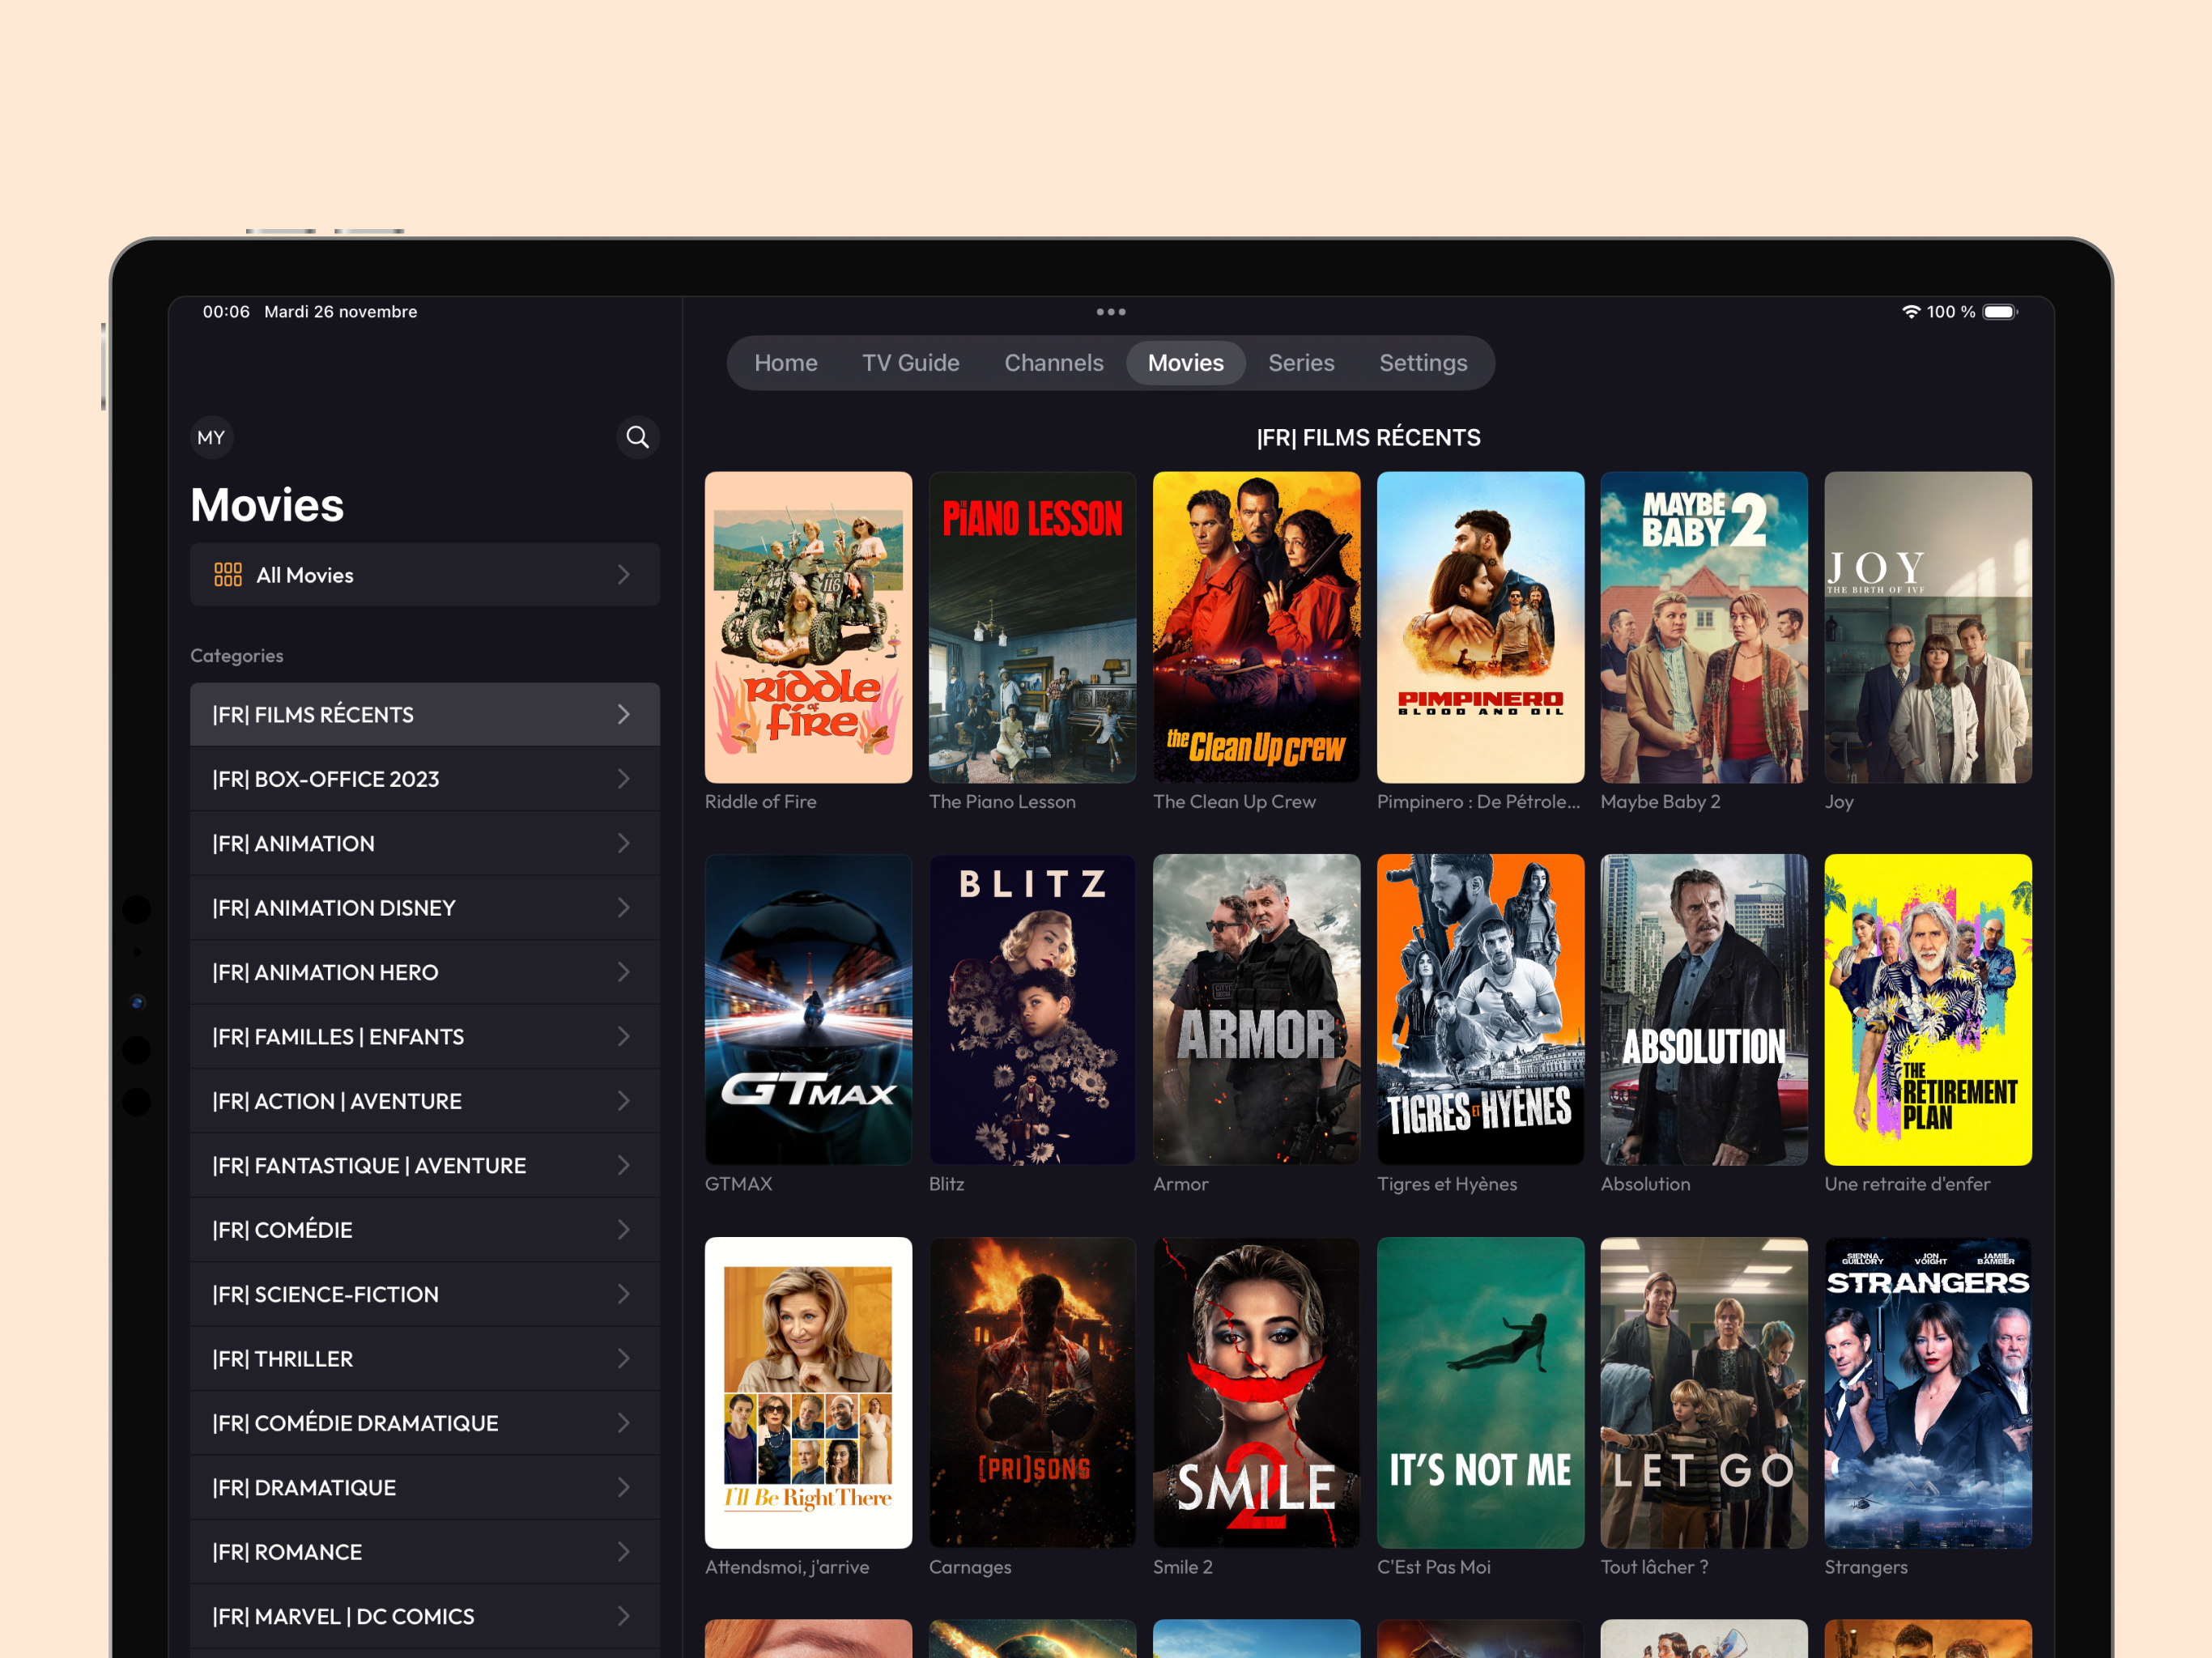Open the Pimpinero poster
This screenshot has width=2212, height=1658.
(1480, 627)
